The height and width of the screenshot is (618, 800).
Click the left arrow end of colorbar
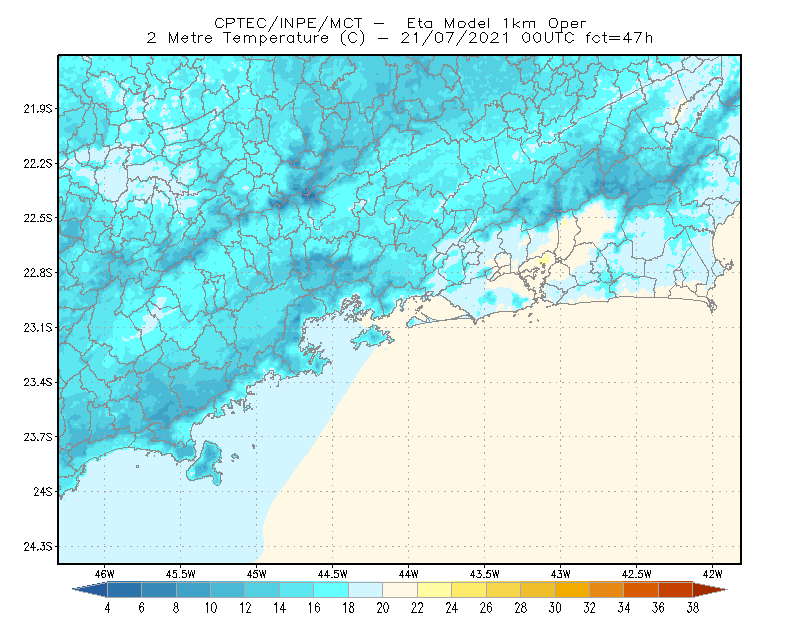(90, 590)
